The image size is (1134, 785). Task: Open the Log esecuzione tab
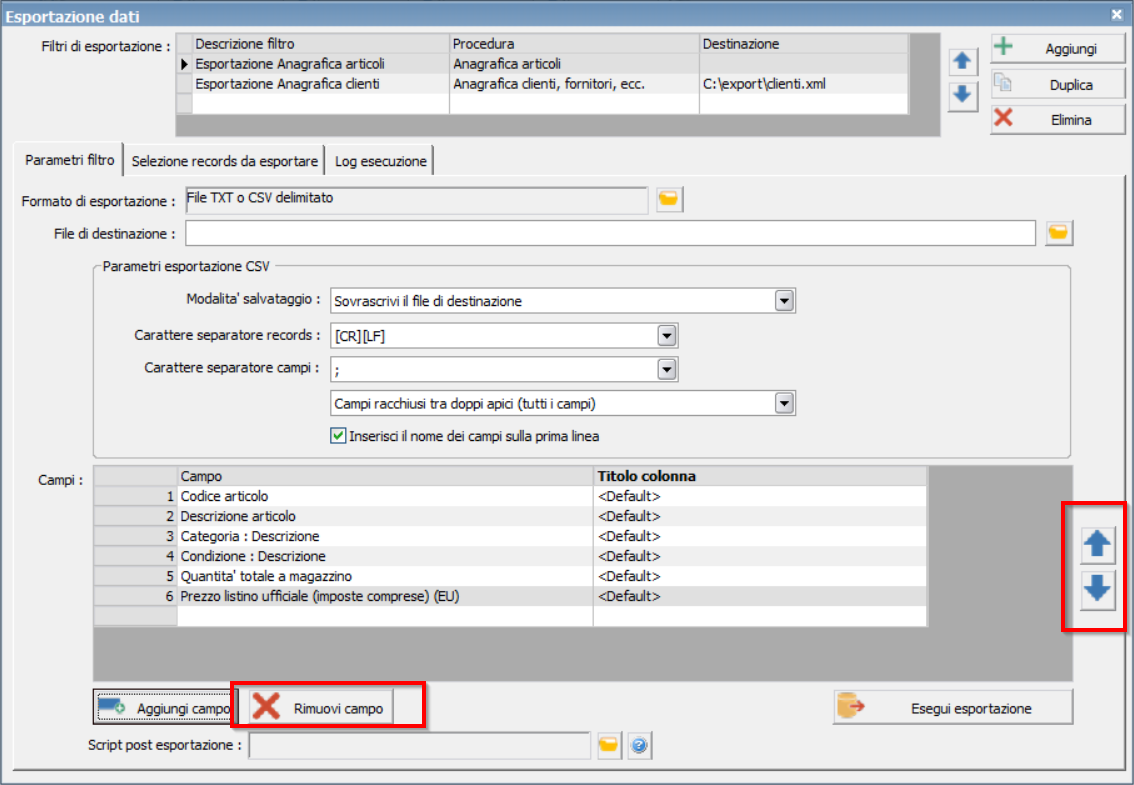380,161
